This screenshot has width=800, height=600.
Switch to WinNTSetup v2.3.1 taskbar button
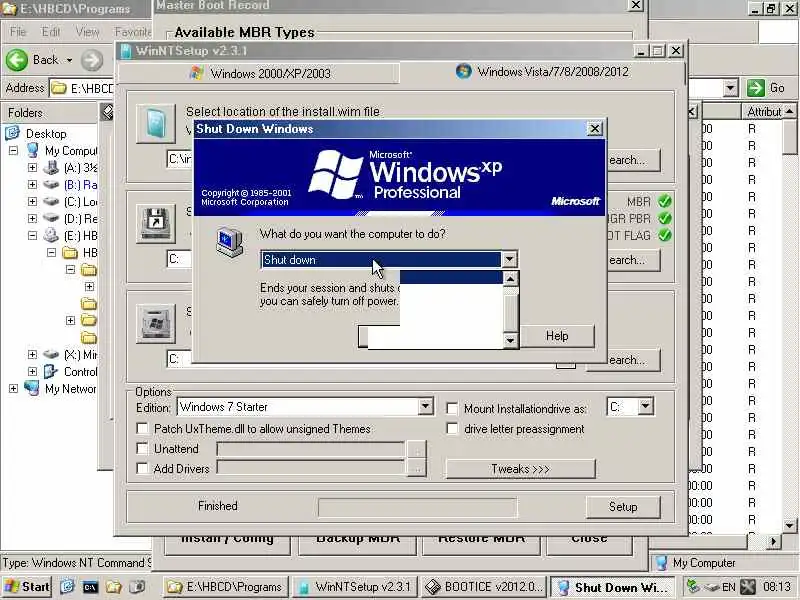[x=355, y=587]
